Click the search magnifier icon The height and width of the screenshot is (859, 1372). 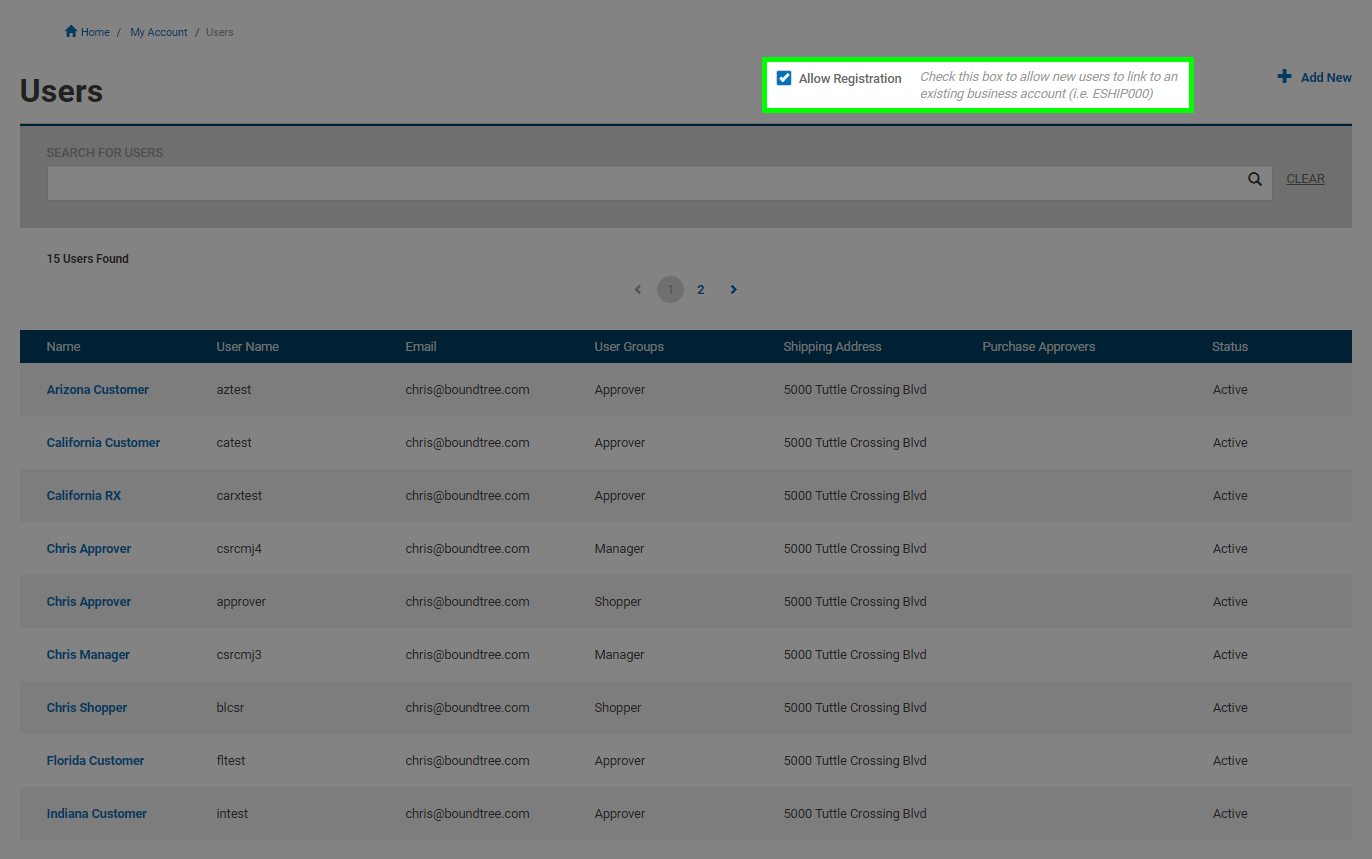click(x=1255, y=179)
